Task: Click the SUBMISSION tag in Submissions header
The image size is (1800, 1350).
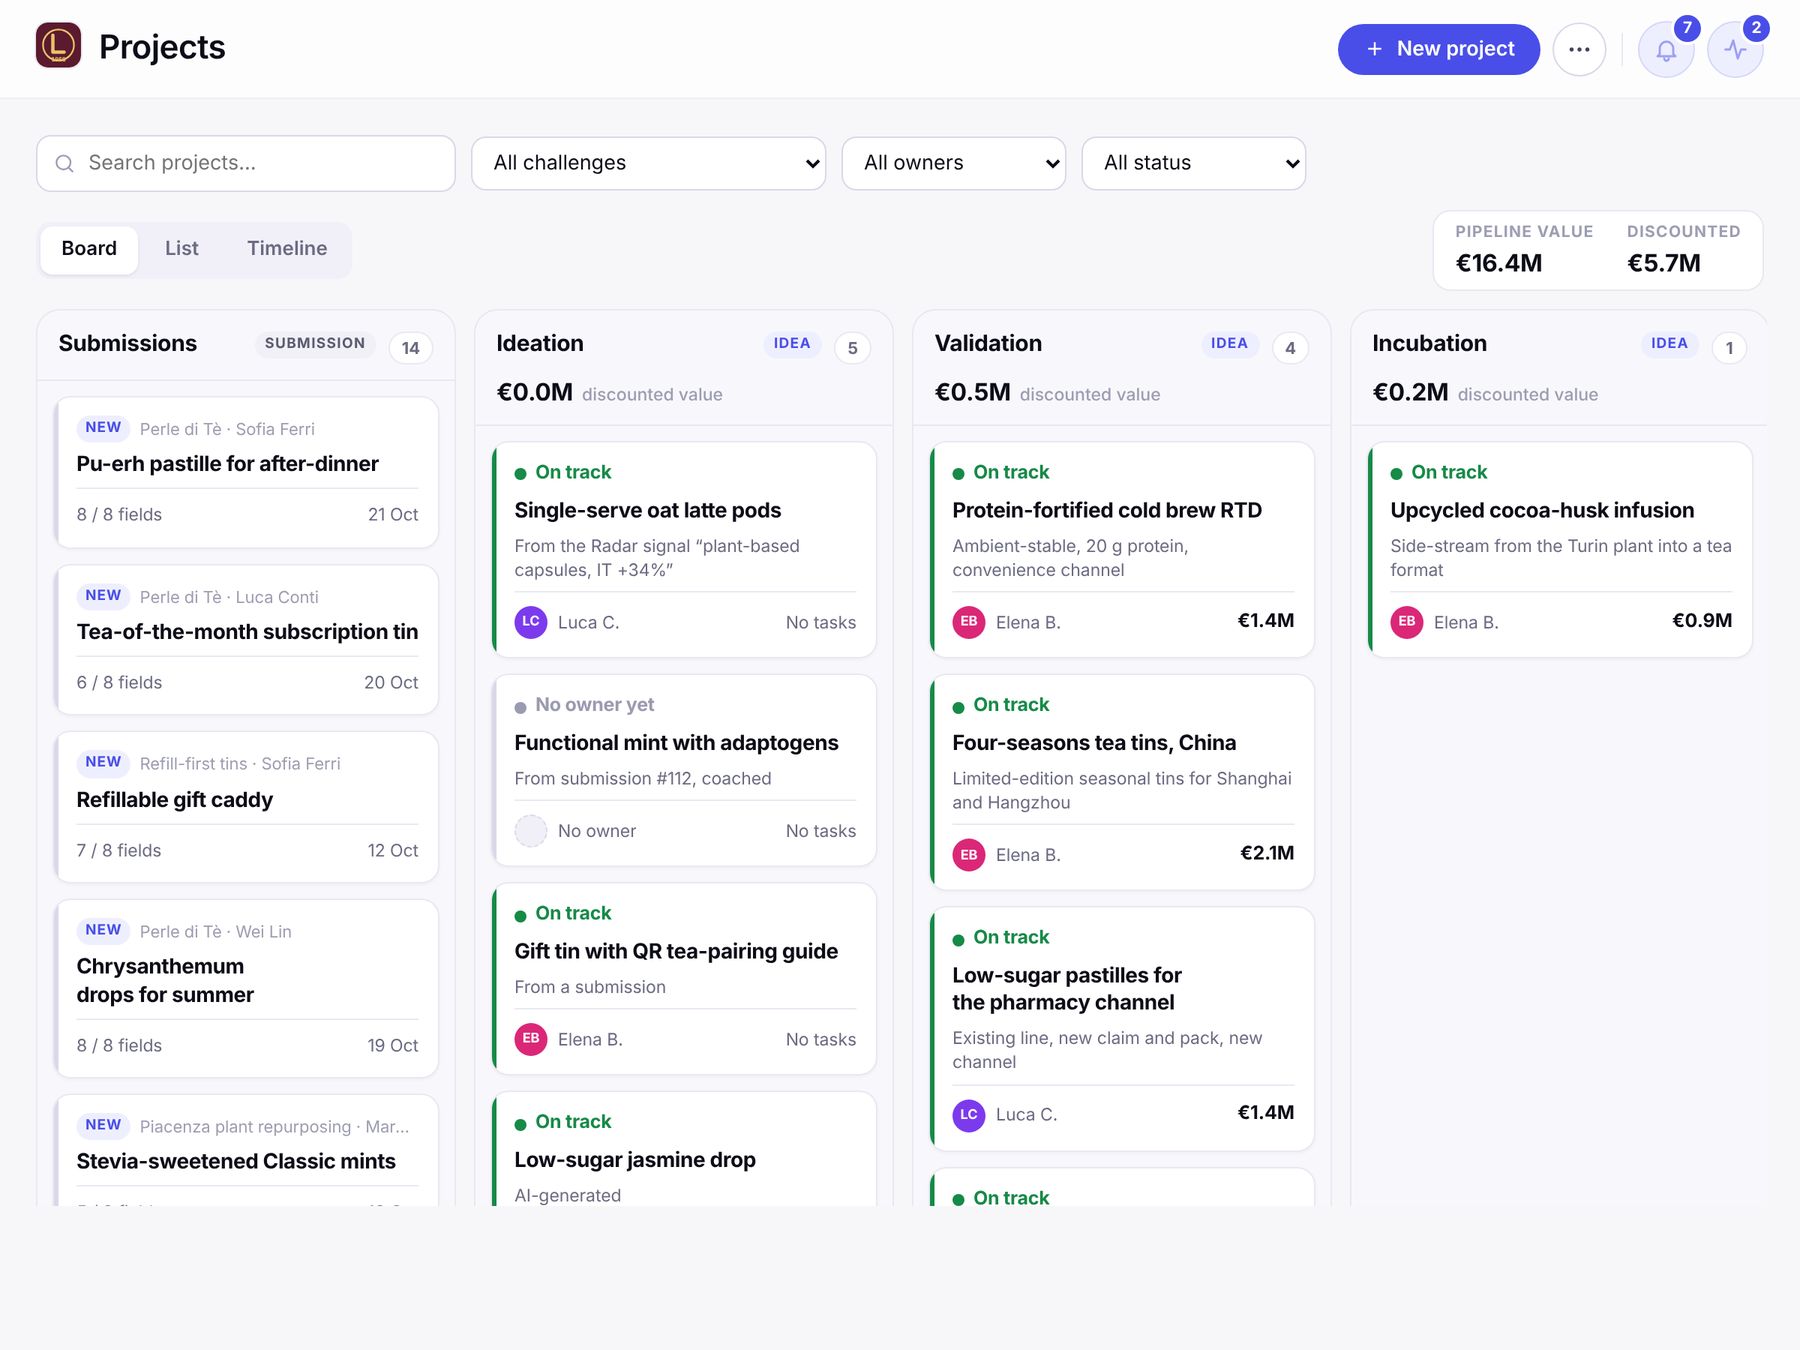Action: click(315, 343)
